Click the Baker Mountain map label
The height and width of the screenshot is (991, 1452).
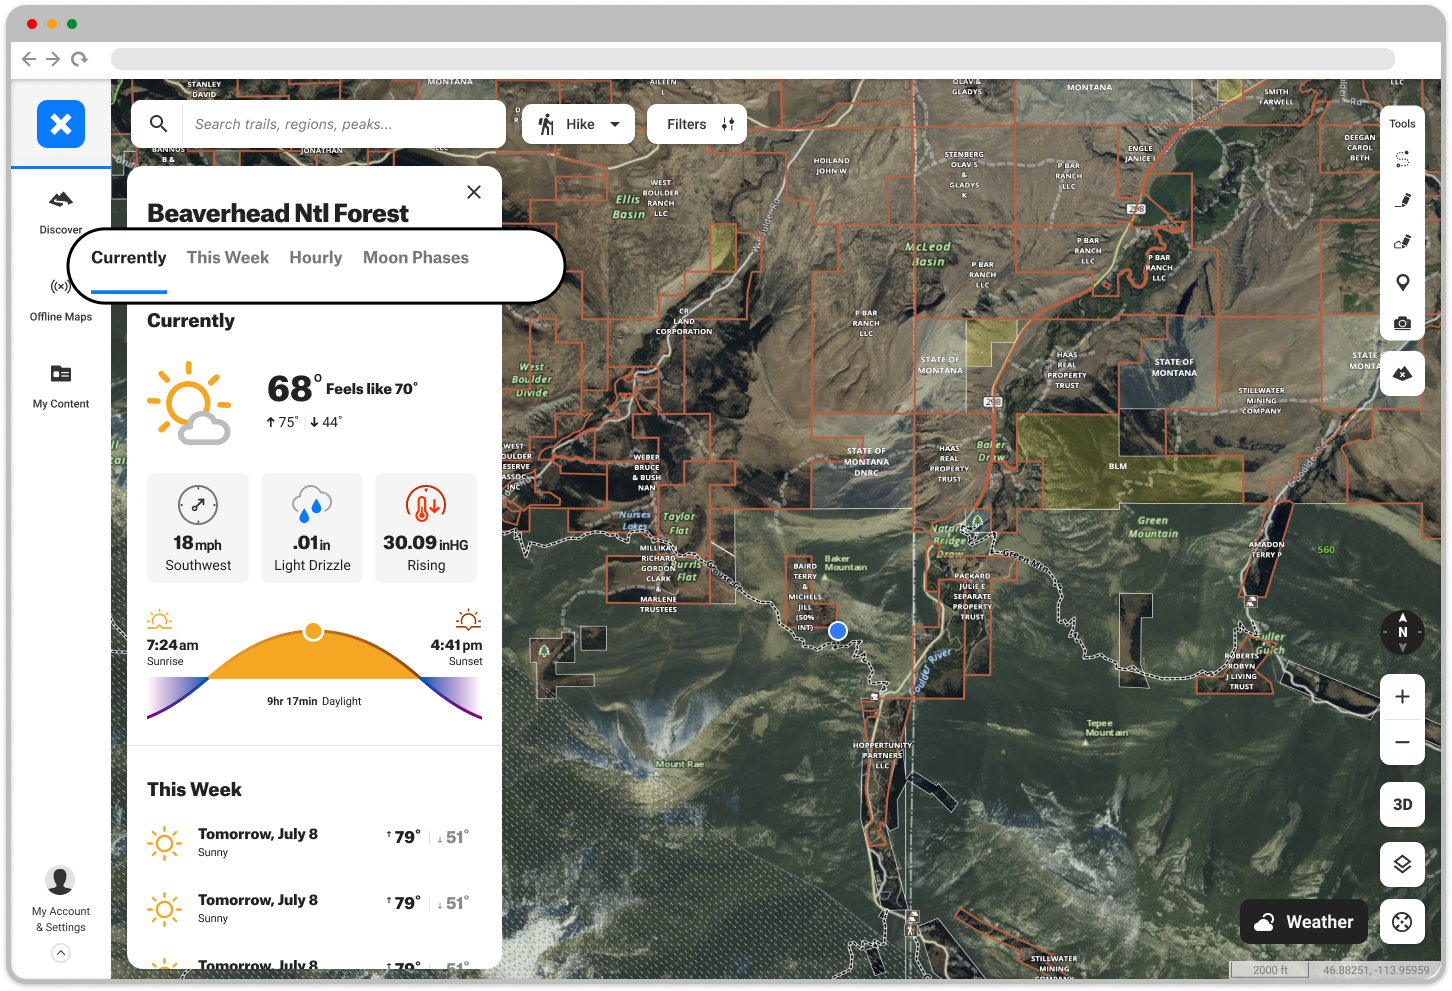coord(846,563)
